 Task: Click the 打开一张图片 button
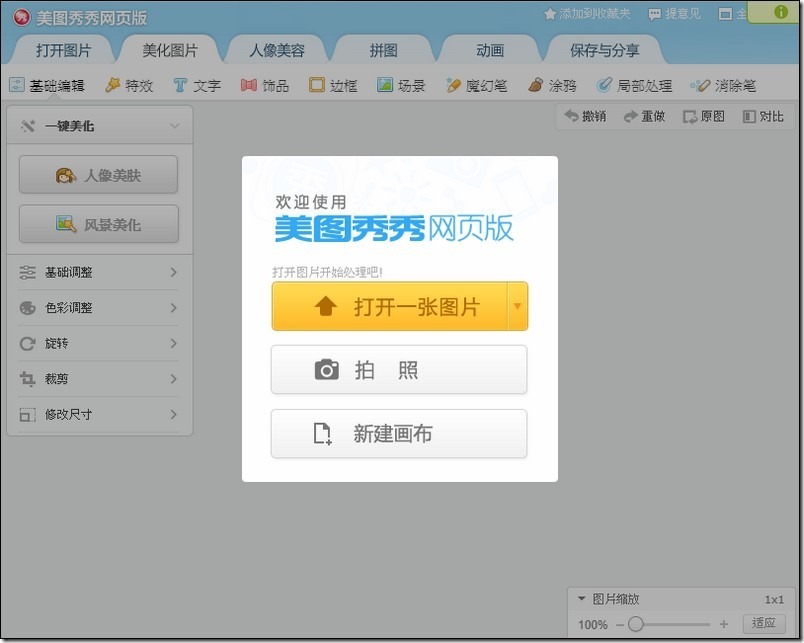pos(390,306)
